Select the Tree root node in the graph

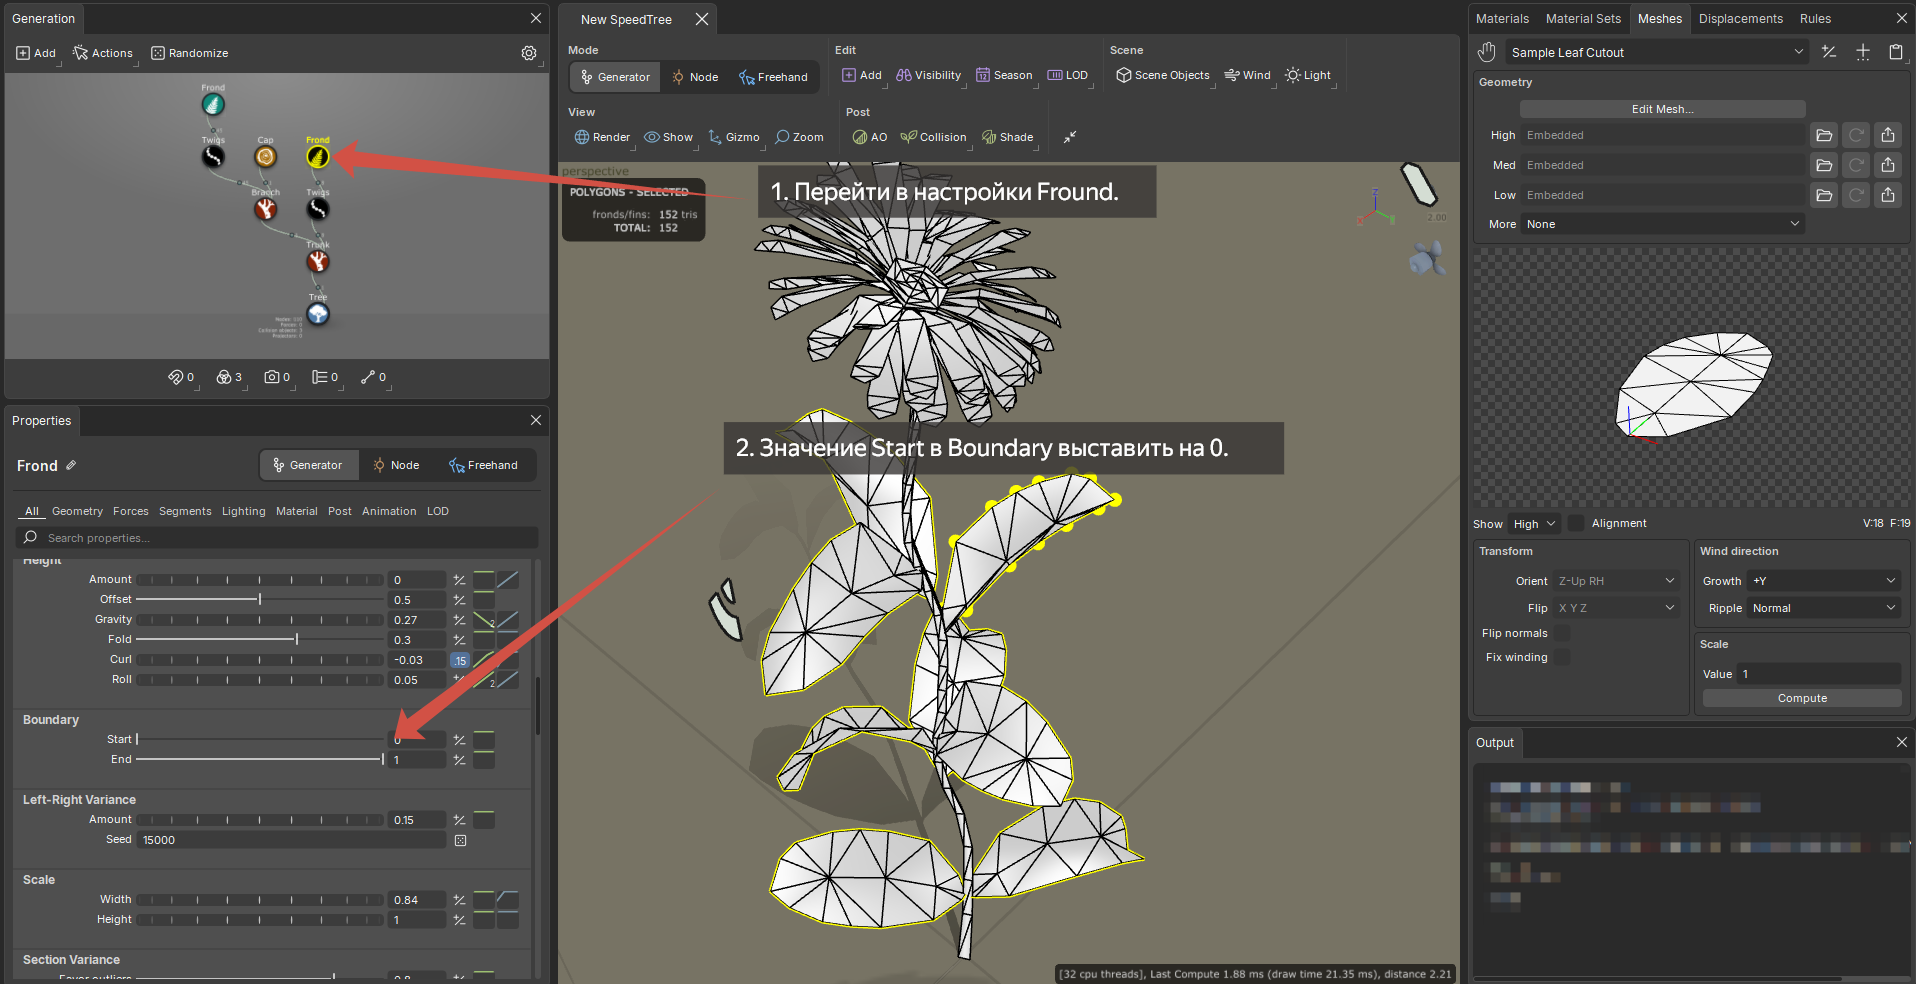[318, 314]
